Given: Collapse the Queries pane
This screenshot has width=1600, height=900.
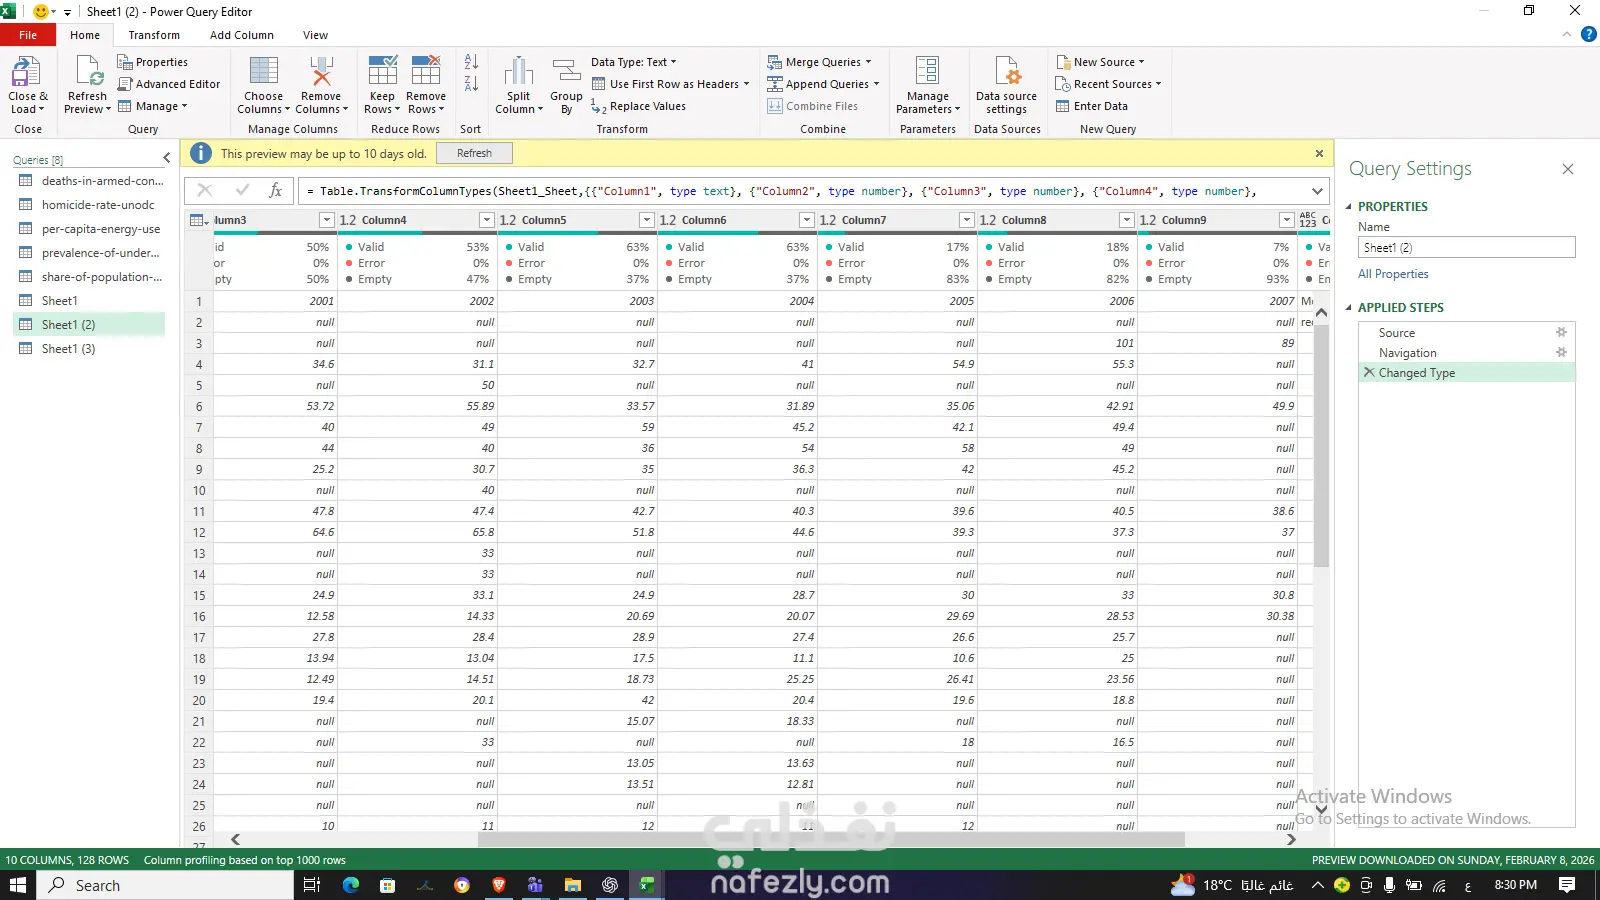Looking at the screenshot, I should click(x=167, y=159).
